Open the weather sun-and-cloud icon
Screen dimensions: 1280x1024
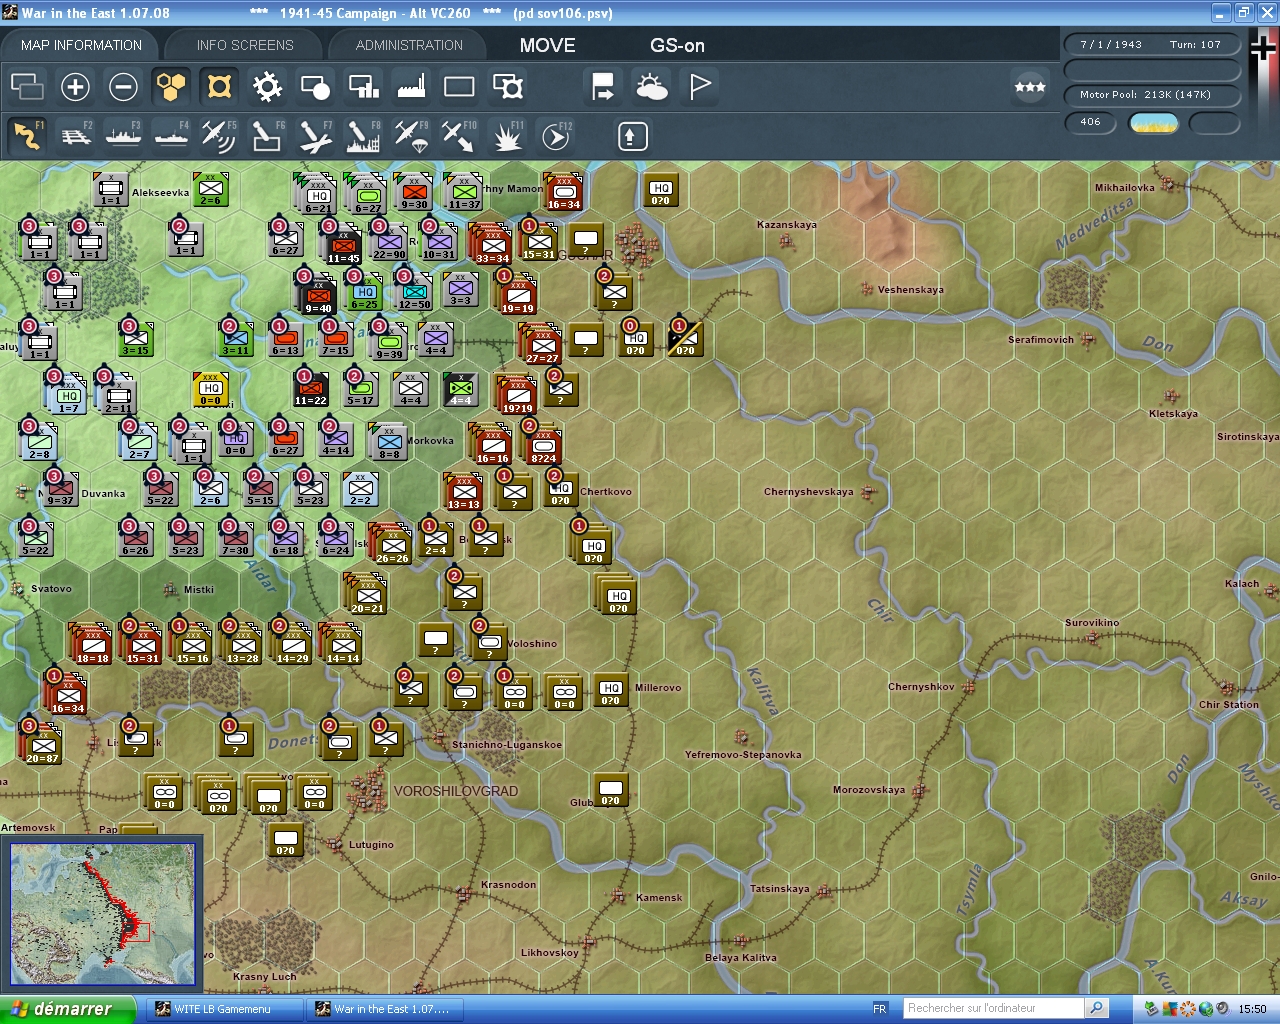point(651,87)
